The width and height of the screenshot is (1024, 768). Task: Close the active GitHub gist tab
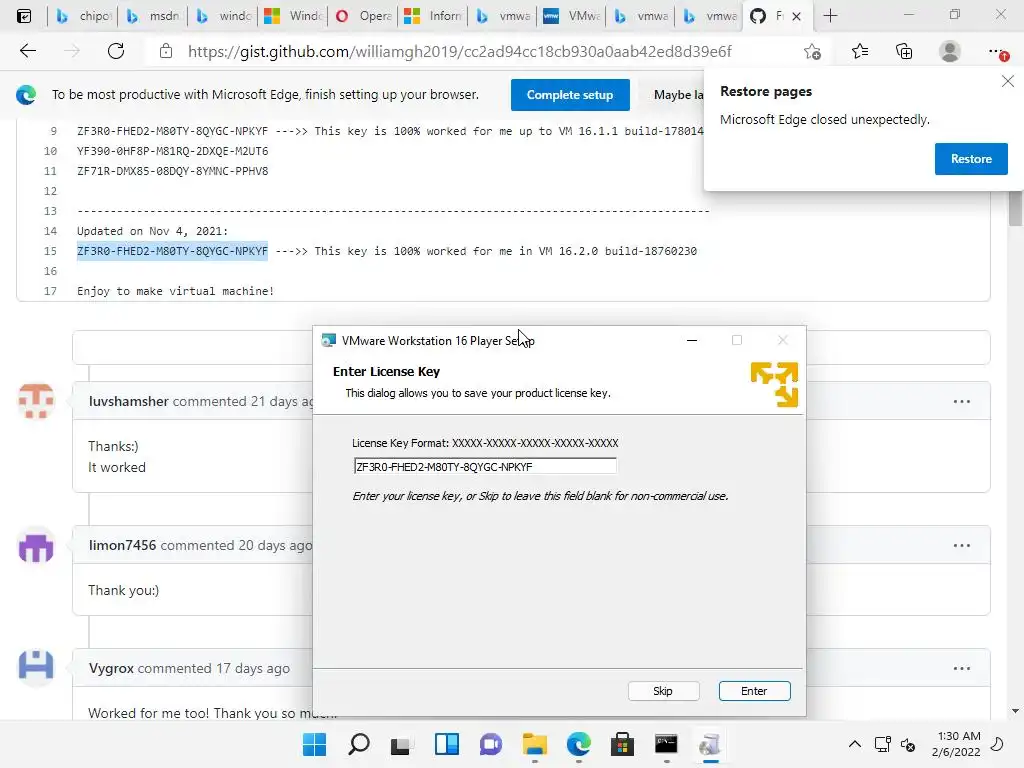click(797, 16)
